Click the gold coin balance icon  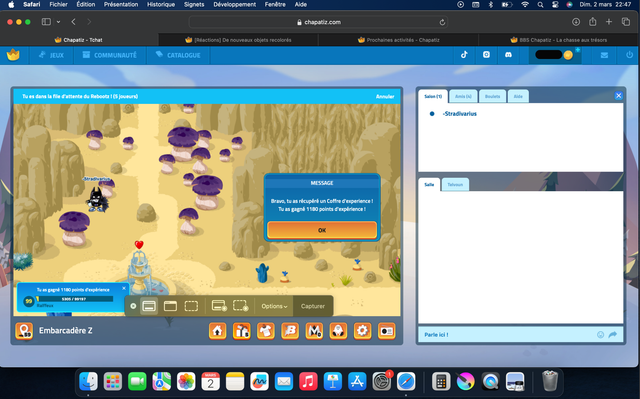click(568, 55)
